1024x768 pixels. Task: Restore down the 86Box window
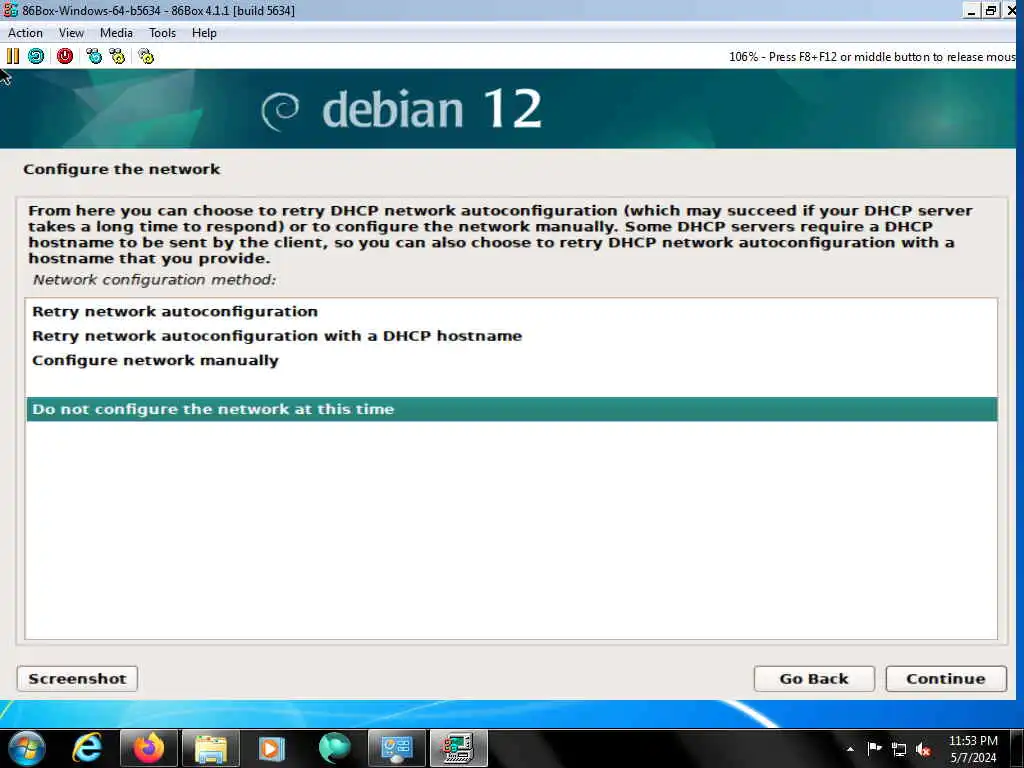pos(991,10)
